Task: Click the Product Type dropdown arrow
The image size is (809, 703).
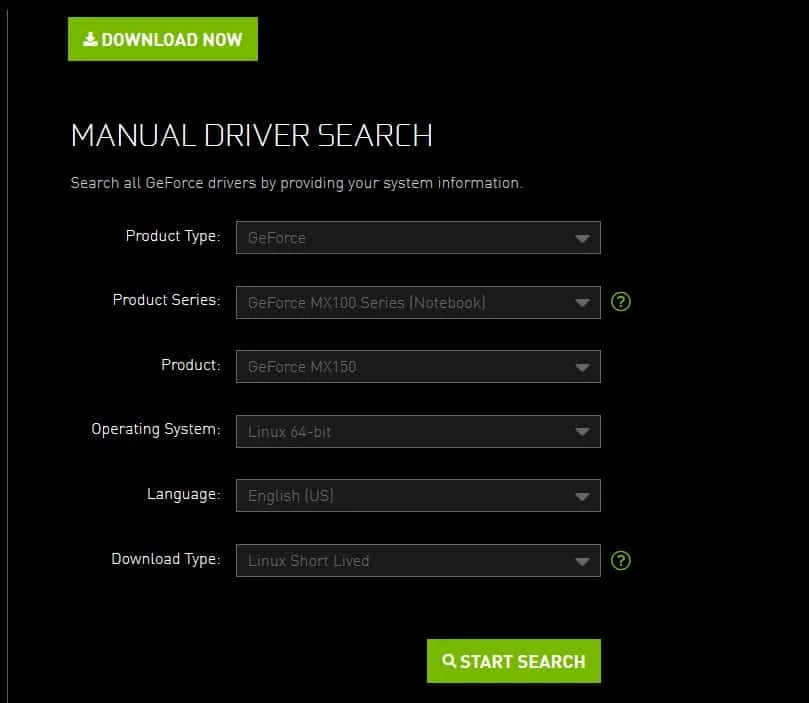Action: point(583,237)
